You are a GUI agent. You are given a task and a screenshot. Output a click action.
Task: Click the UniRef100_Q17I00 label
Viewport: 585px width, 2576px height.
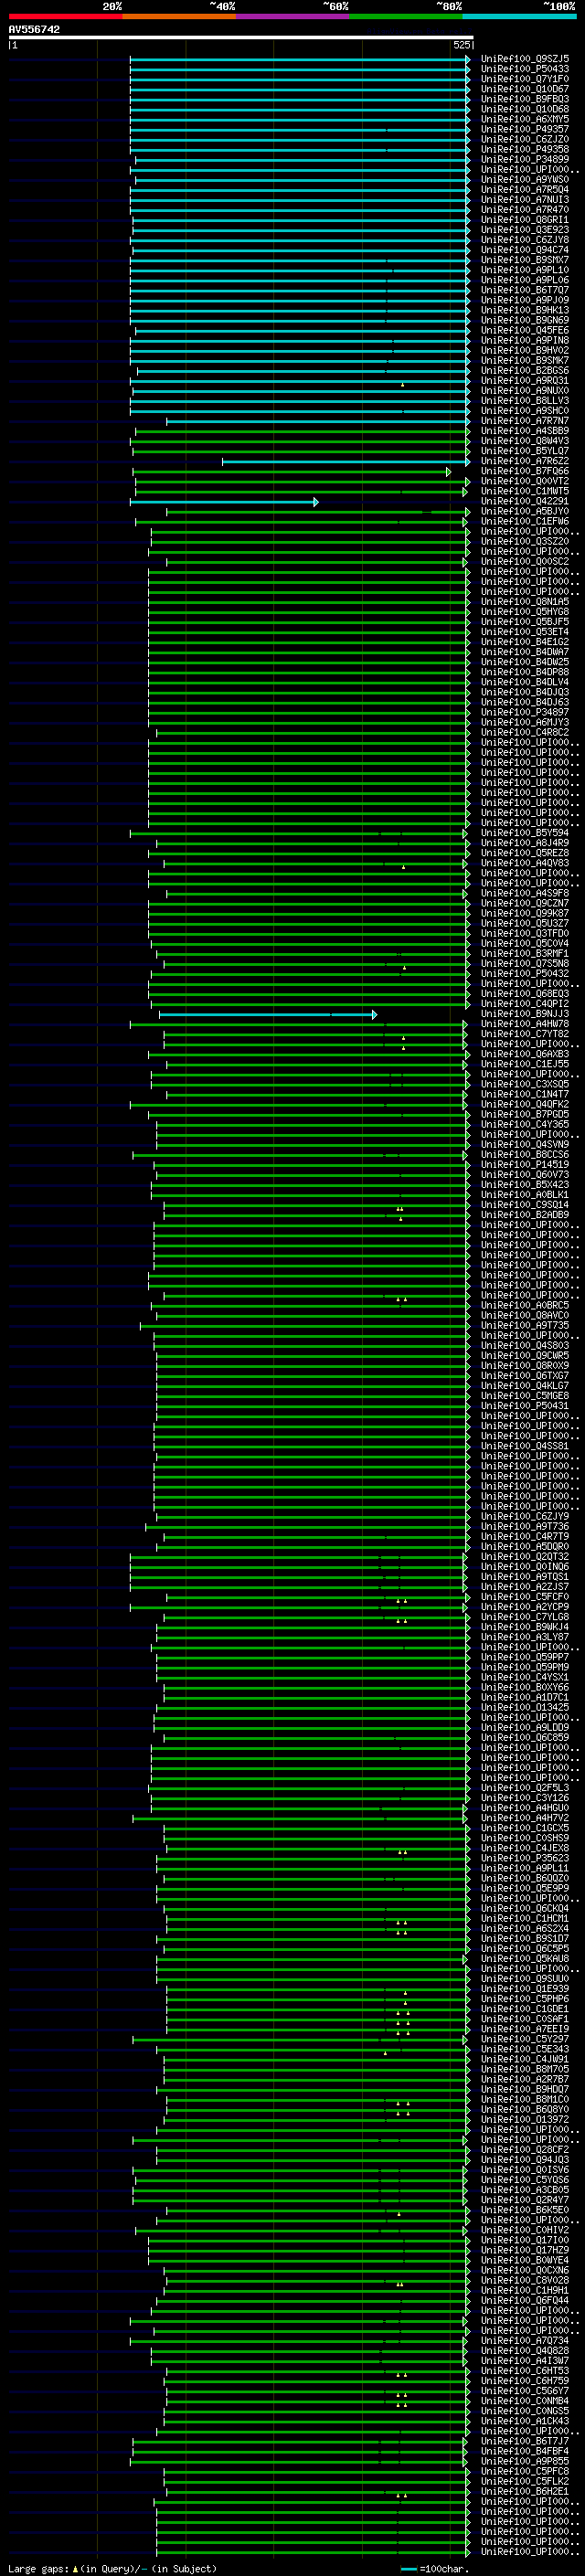pyautogui.click(x=525, y=2241)
